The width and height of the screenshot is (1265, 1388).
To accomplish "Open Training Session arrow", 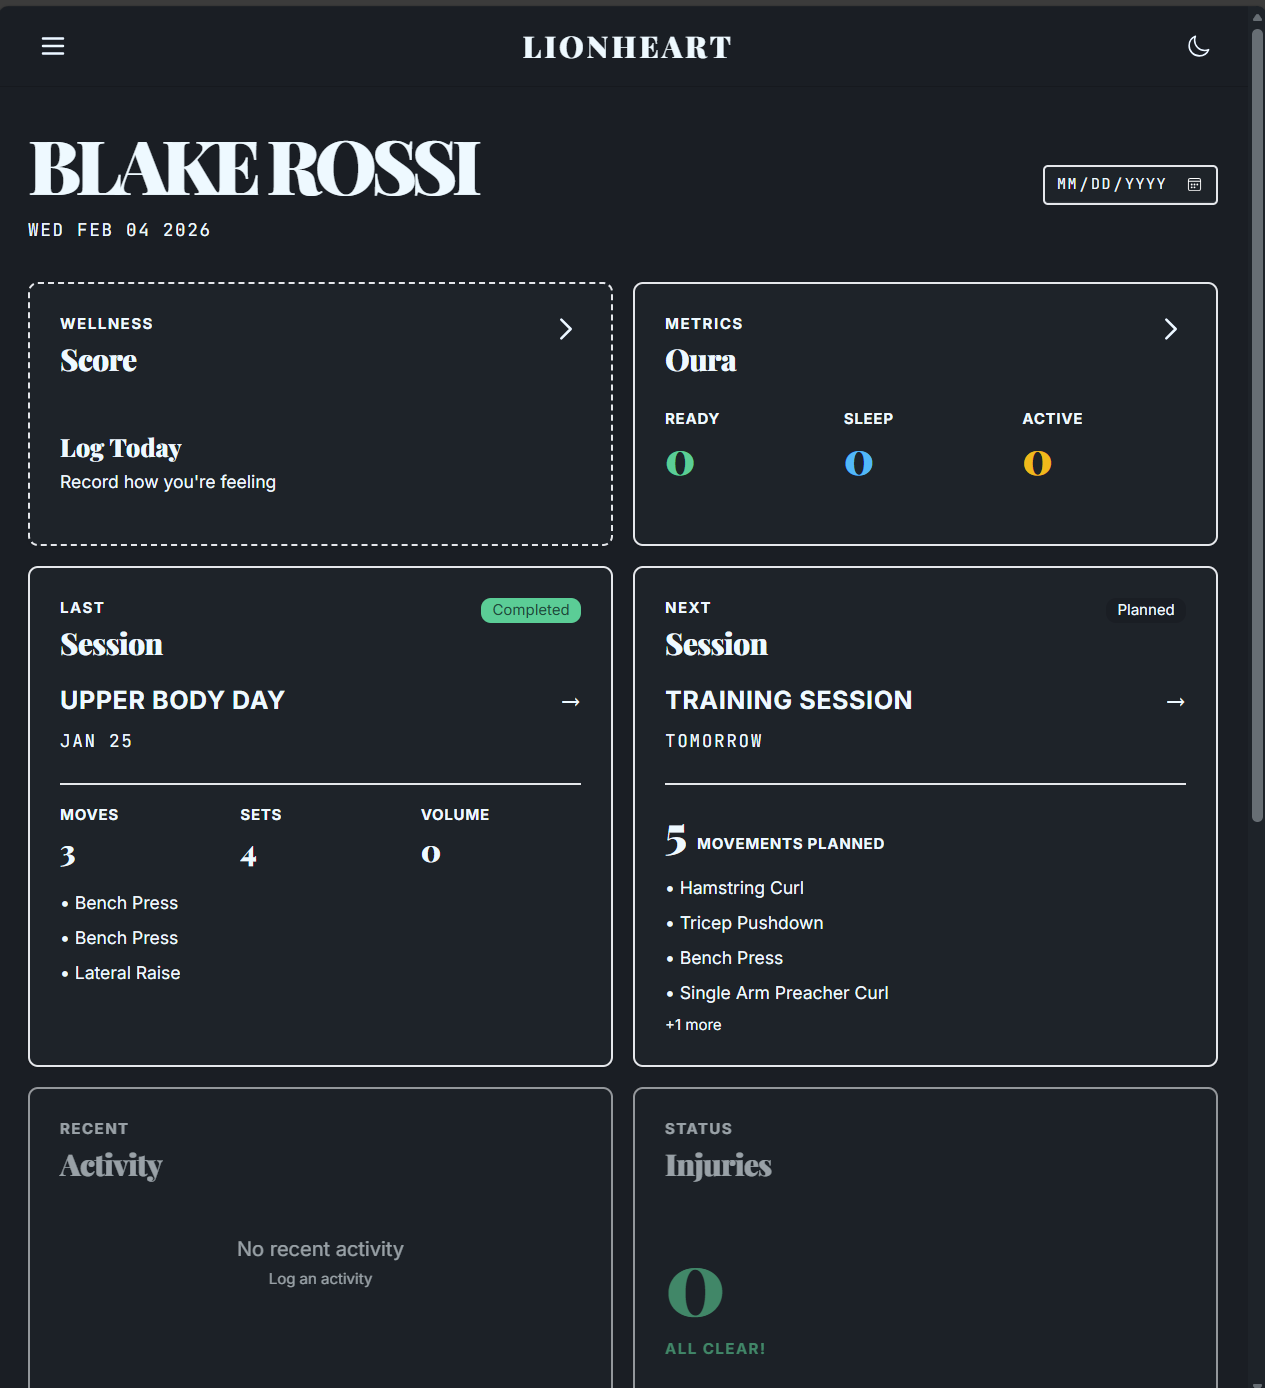I will tap(1176, 702).
